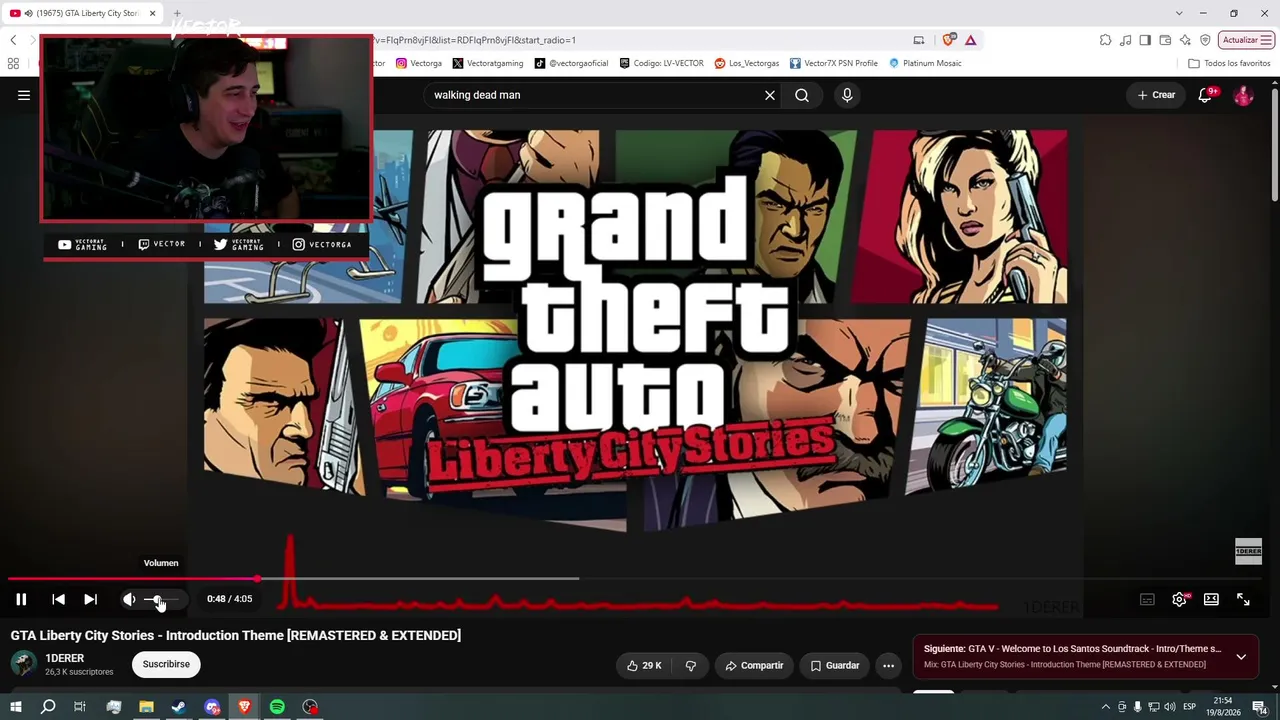Open the browser apps grid icon
Viewport: 1280px width, 720px height.
click(x=13, y=63)
